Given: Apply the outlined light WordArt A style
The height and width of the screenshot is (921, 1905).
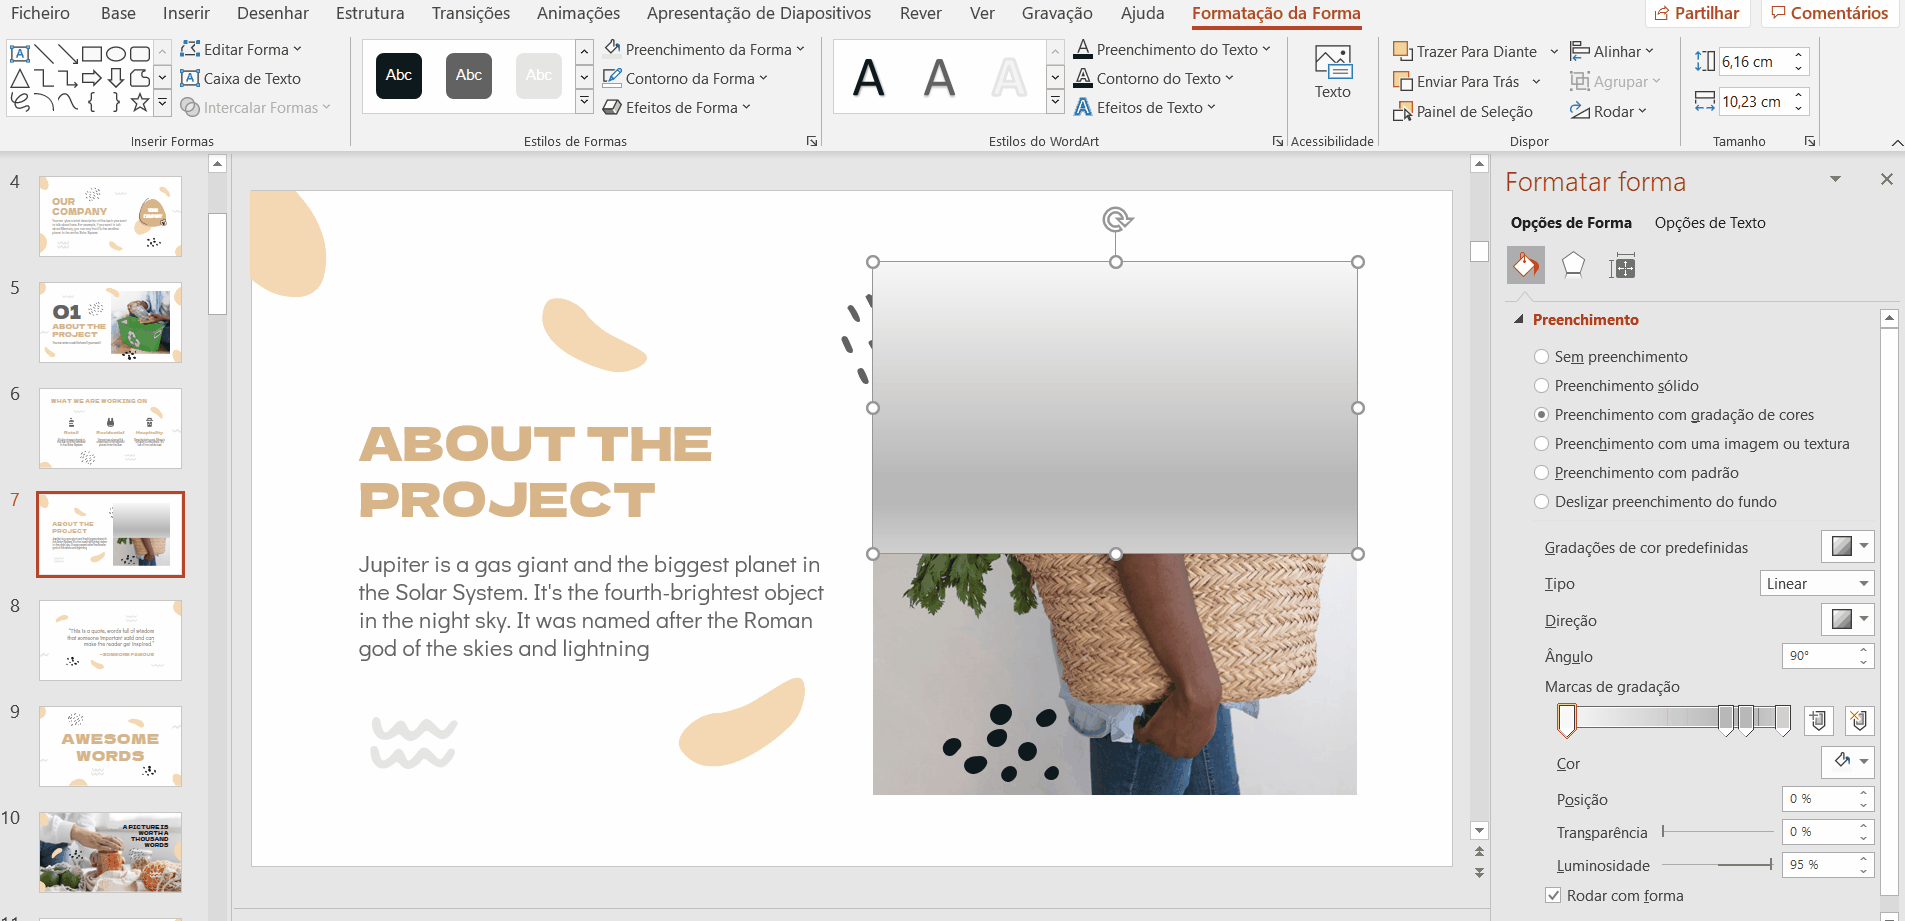Looking at the screenshot, I should pyautogui.click(x=1009, y=77).
